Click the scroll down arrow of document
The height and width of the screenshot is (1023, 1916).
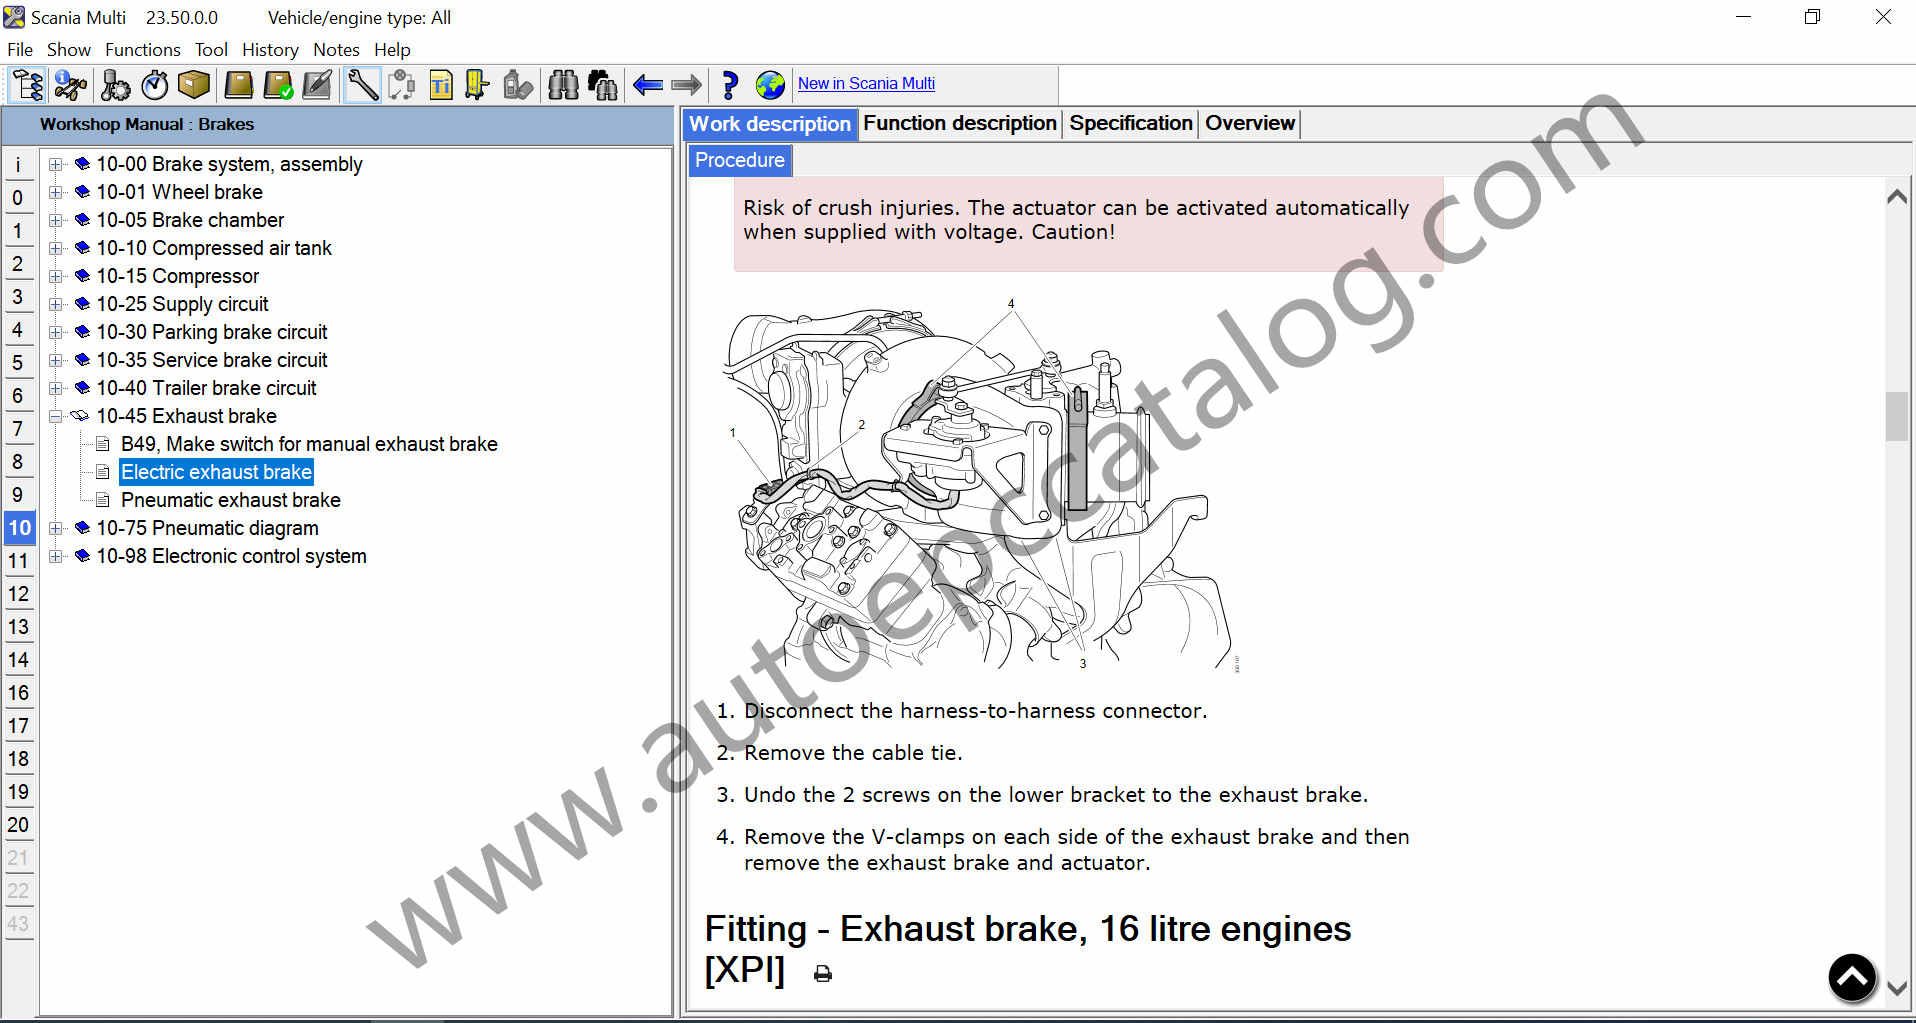click(x=1896, y=988)
